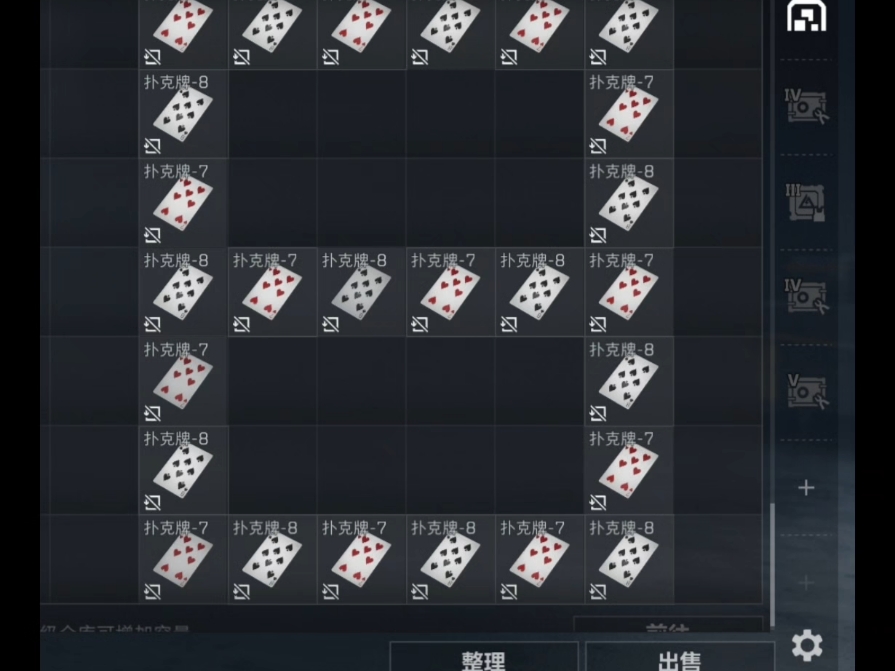Select the 扑克牌-8 card in the bottom-right corner
The width and height of the screenshot is (895, 671).
pyautogui.click(x=629, y=559)
